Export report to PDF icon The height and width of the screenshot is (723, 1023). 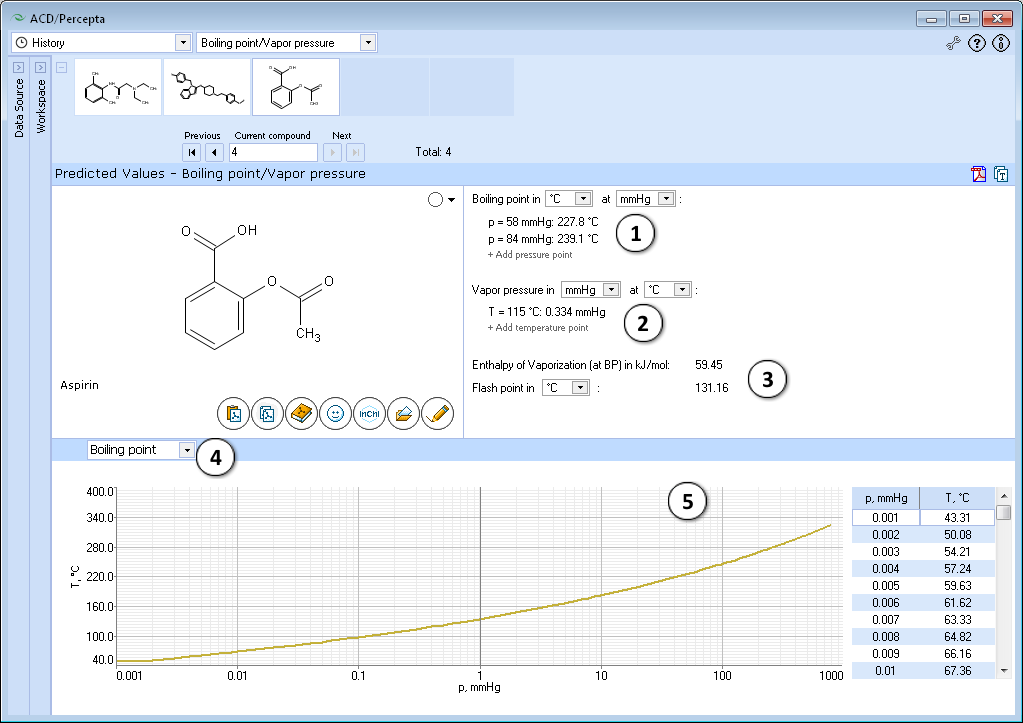pos(979,174)
